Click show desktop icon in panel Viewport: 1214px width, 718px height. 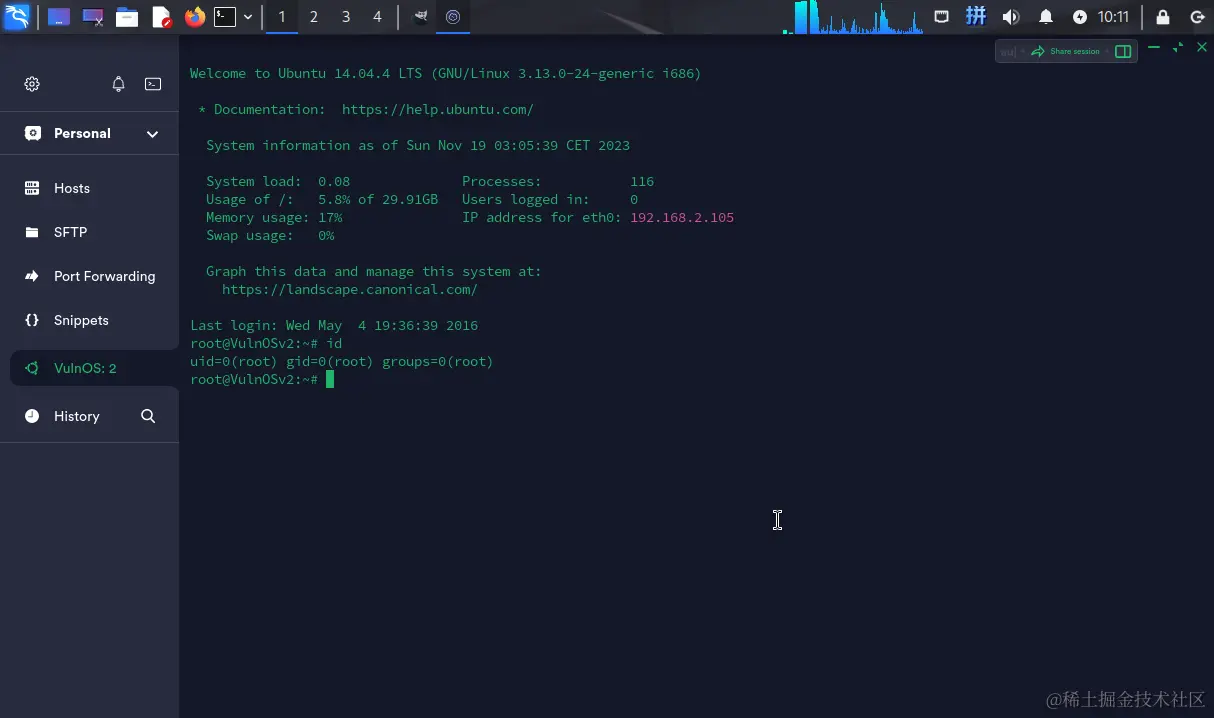click(59, 16)
